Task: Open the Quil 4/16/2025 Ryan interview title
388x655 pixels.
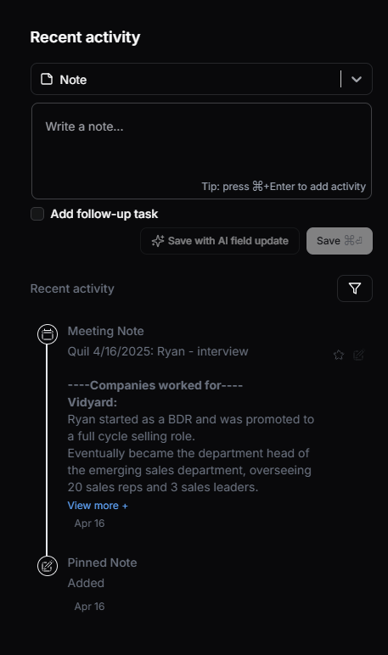Action: pyautogui.click(x=158, y=351)
